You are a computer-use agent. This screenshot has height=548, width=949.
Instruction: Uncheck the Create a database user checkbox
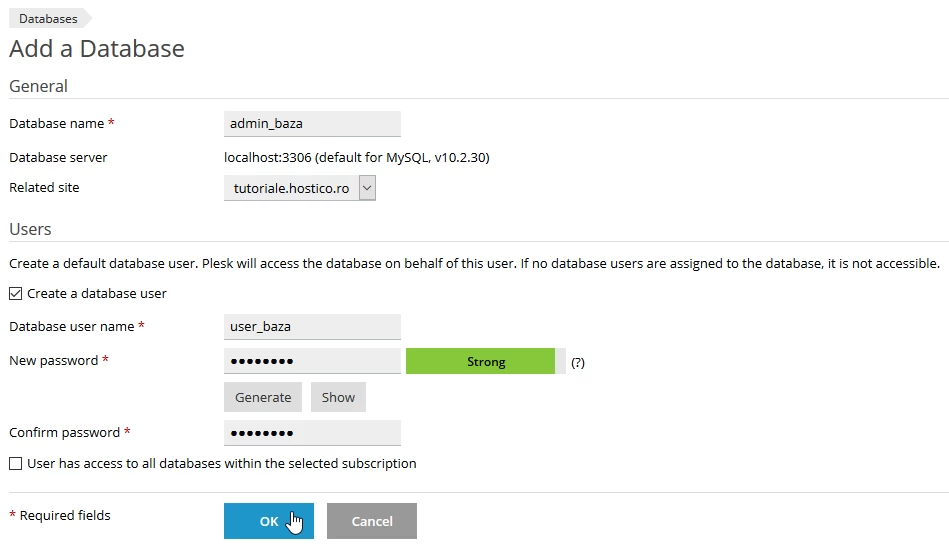point(15,294)
